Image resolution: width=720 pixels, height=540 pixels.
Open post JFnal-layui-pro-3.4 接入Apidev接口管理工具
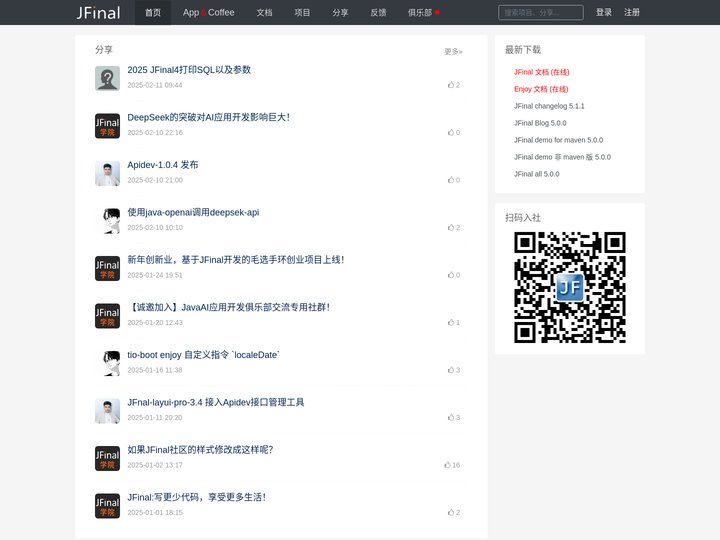click(x=216, y=402)
